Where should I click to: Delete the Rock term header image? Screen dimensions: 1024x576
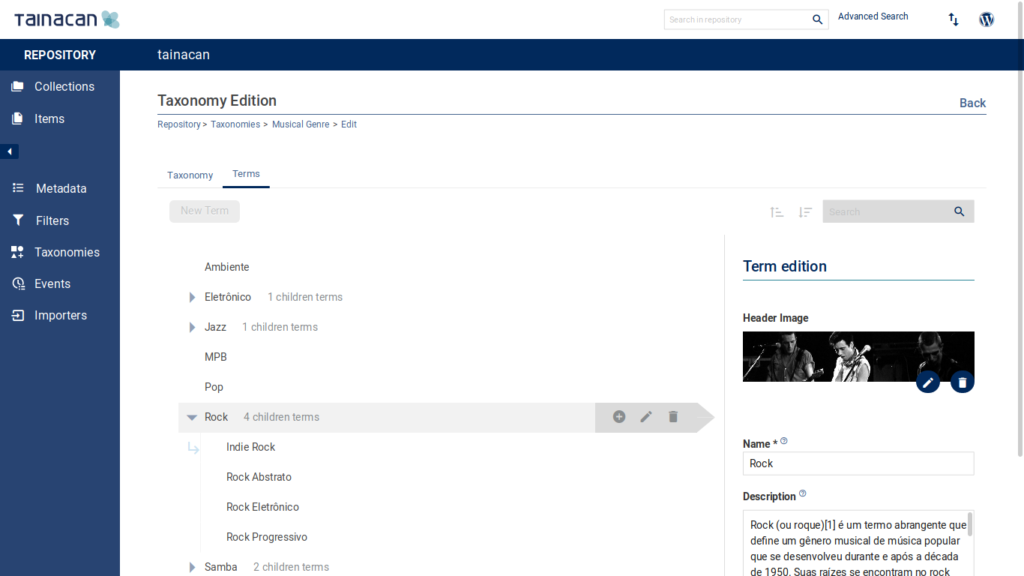point(962,381)
